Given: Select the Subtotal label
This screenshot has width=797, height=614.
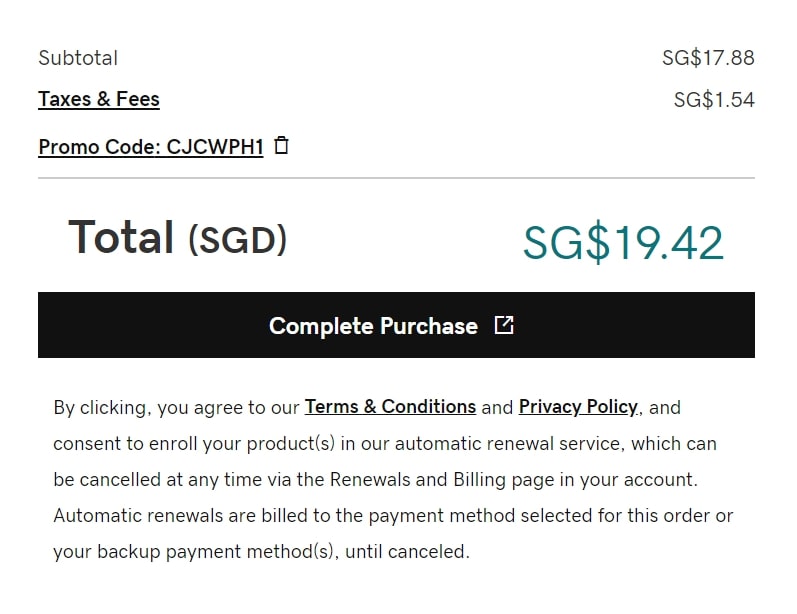Looking at the screenshot, I should pos(78,58).
